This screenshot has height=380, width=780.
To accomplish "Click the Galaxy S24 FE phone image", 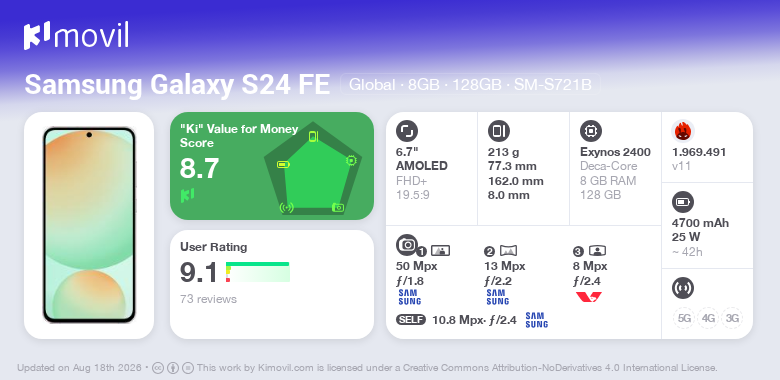I will click(x=89, y=225).
